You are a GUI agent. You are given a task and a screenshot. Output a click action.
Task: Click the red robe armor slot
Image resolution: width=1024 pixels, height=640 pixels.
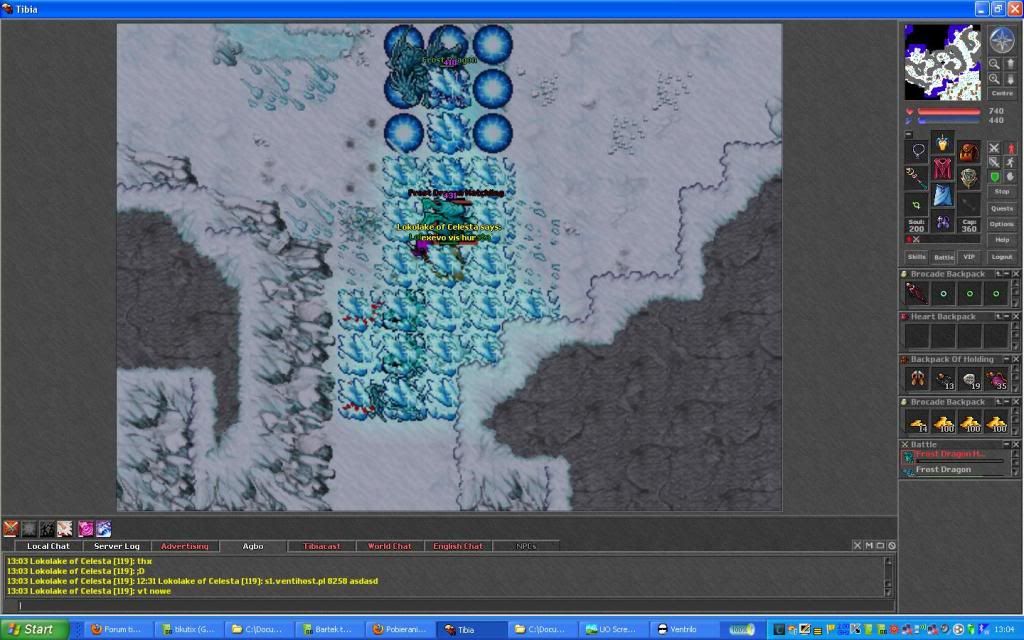coord(943,169)
